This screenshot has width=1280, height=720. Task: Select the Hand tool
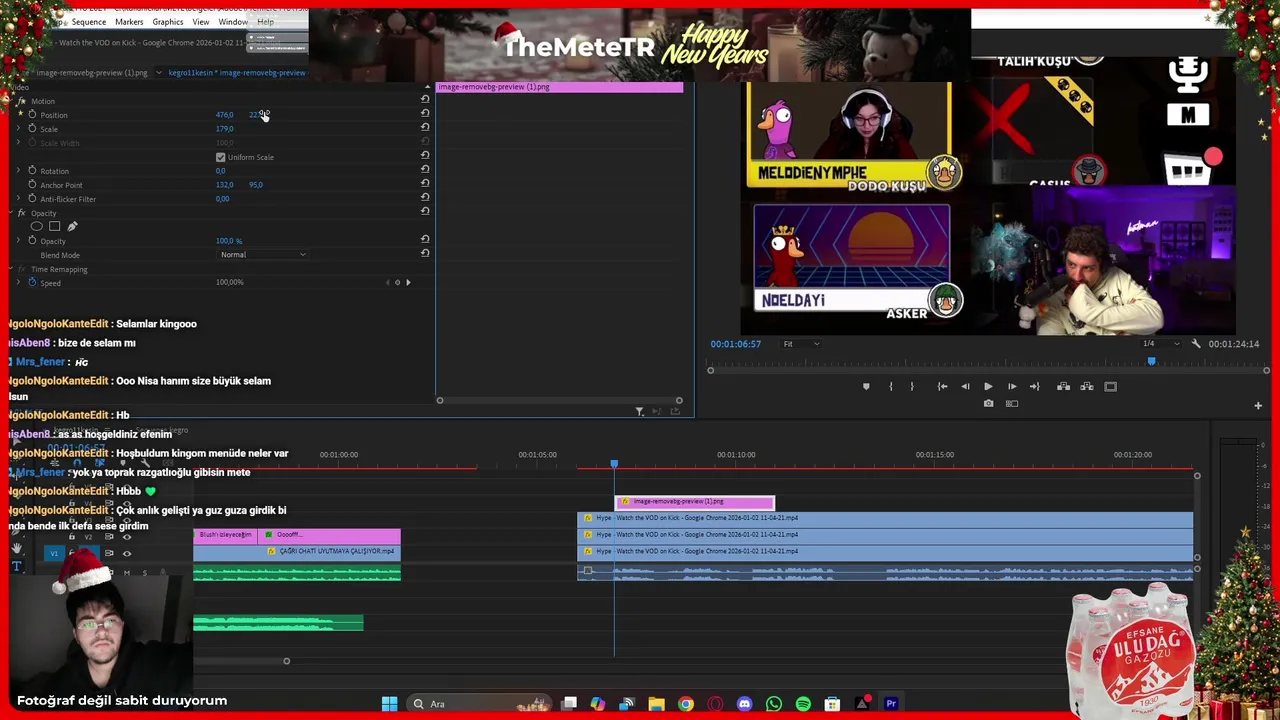coord(16,548)
